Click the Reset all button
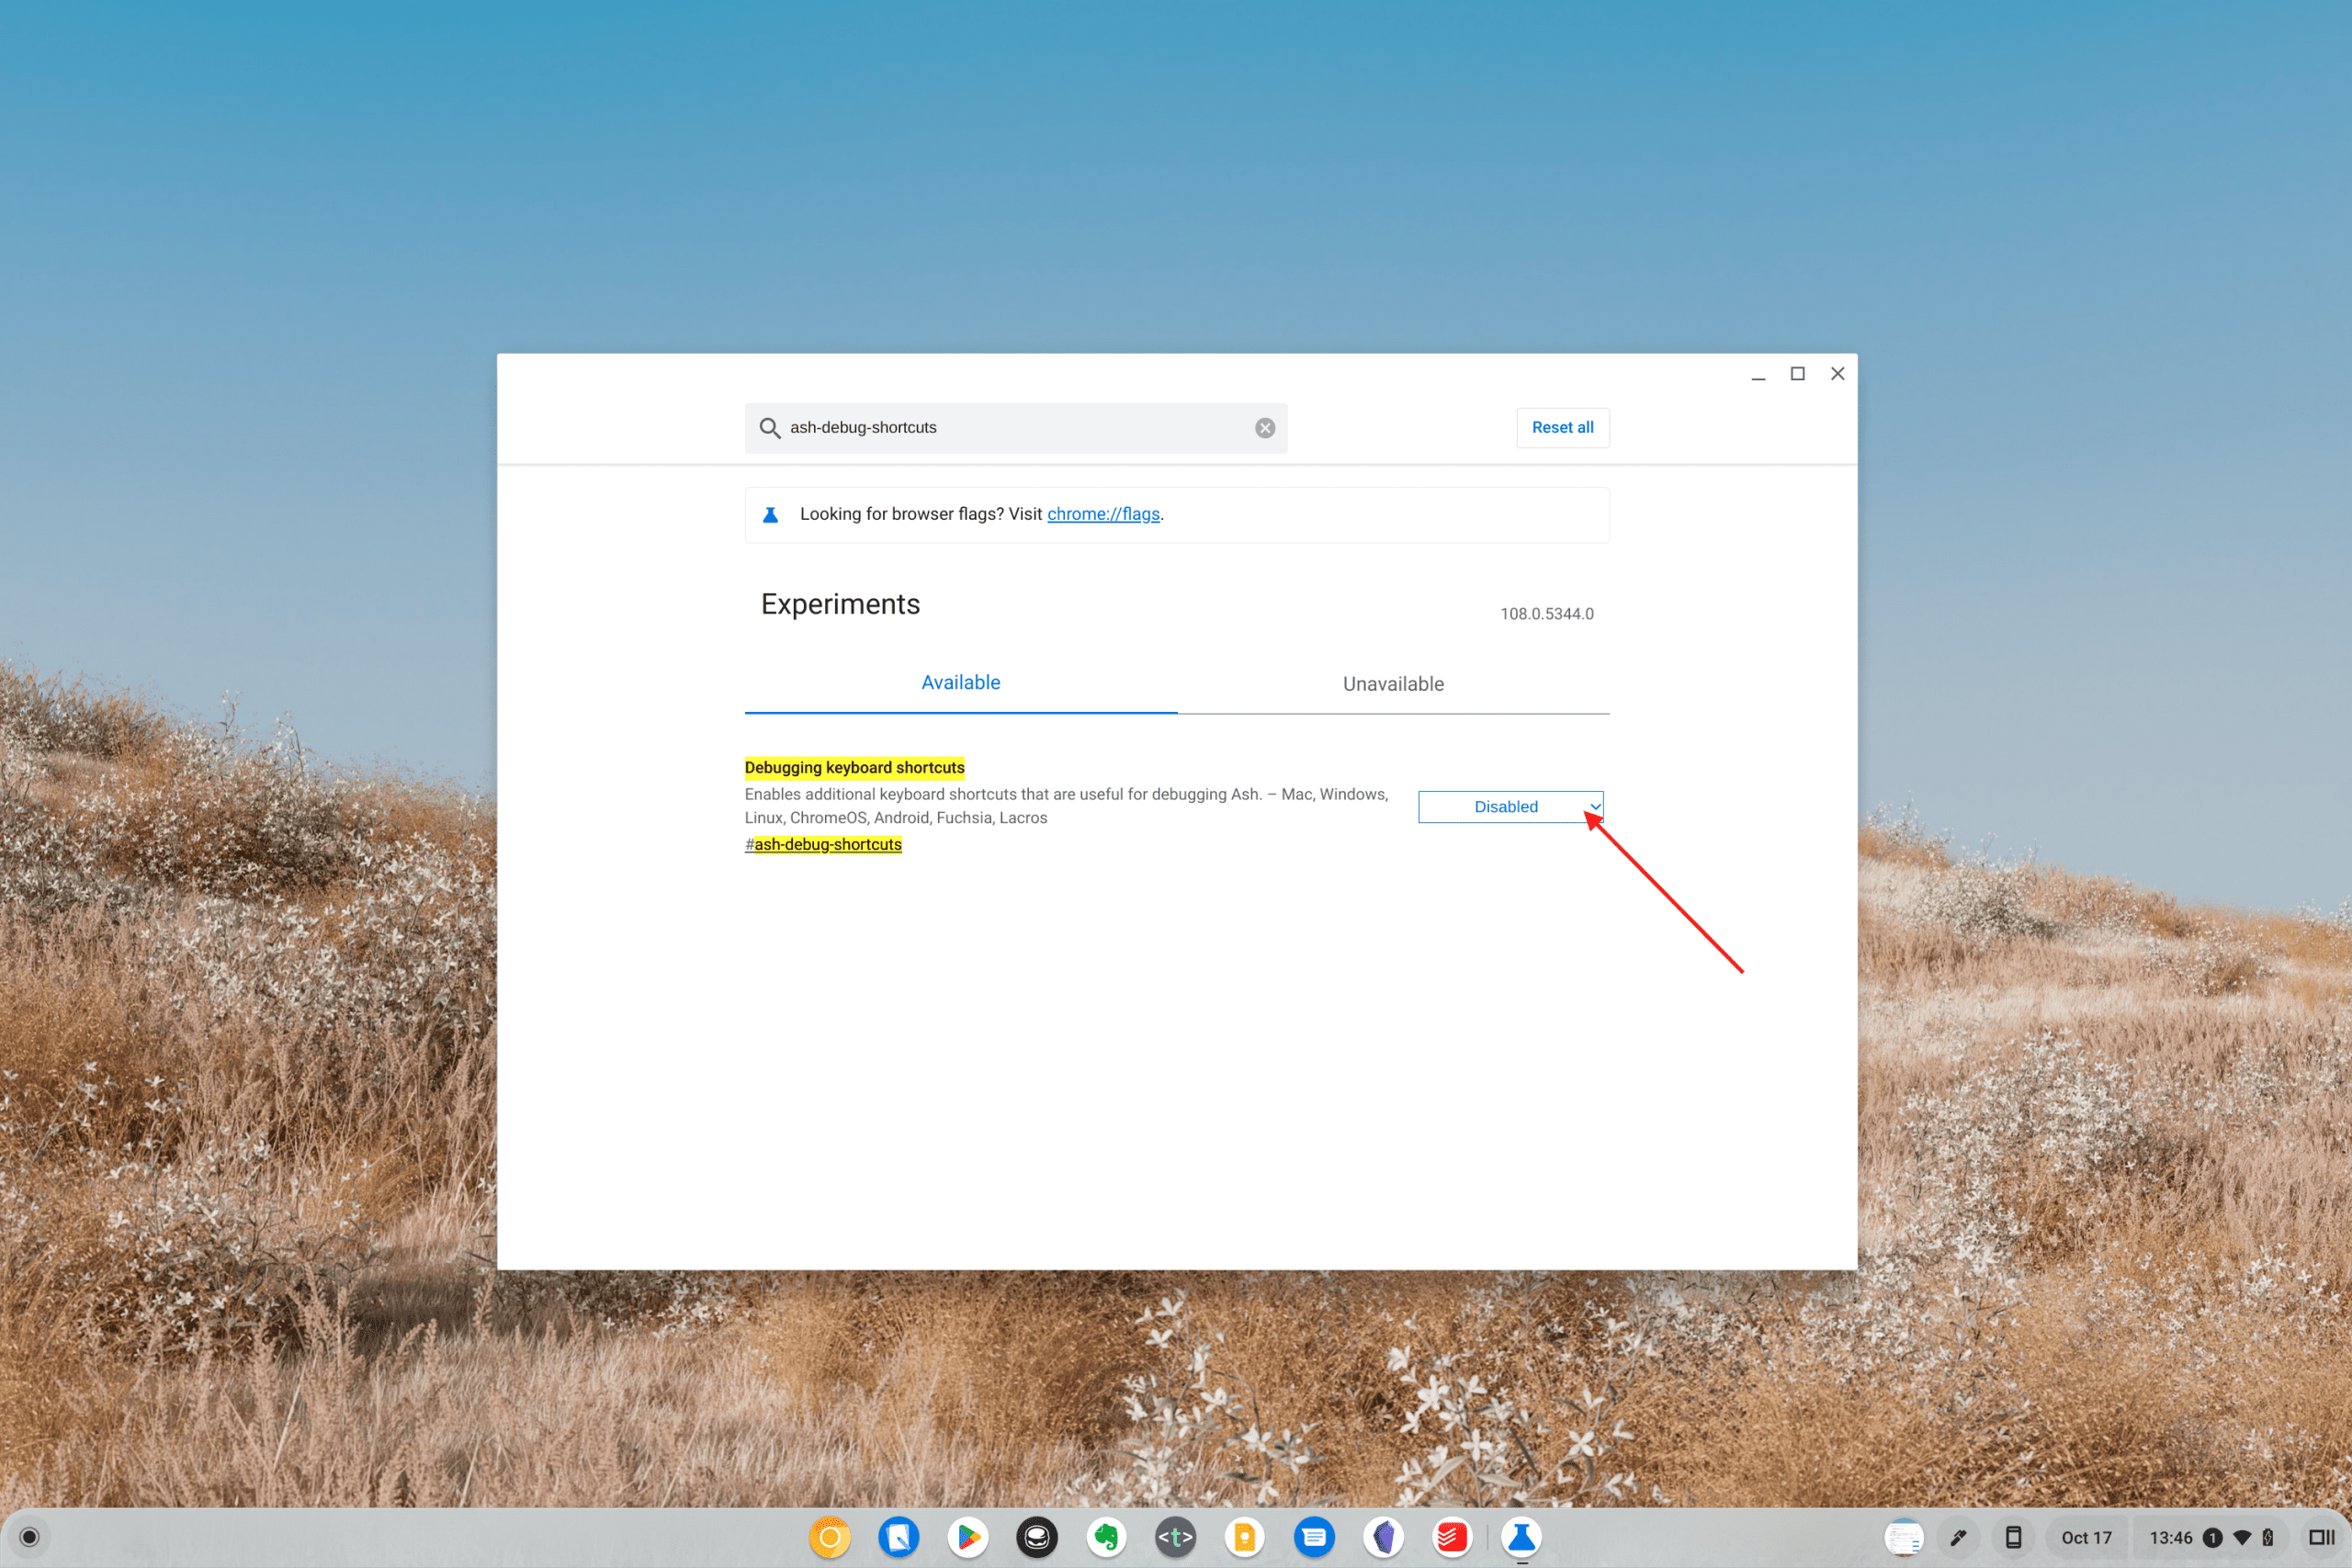 1562,428
